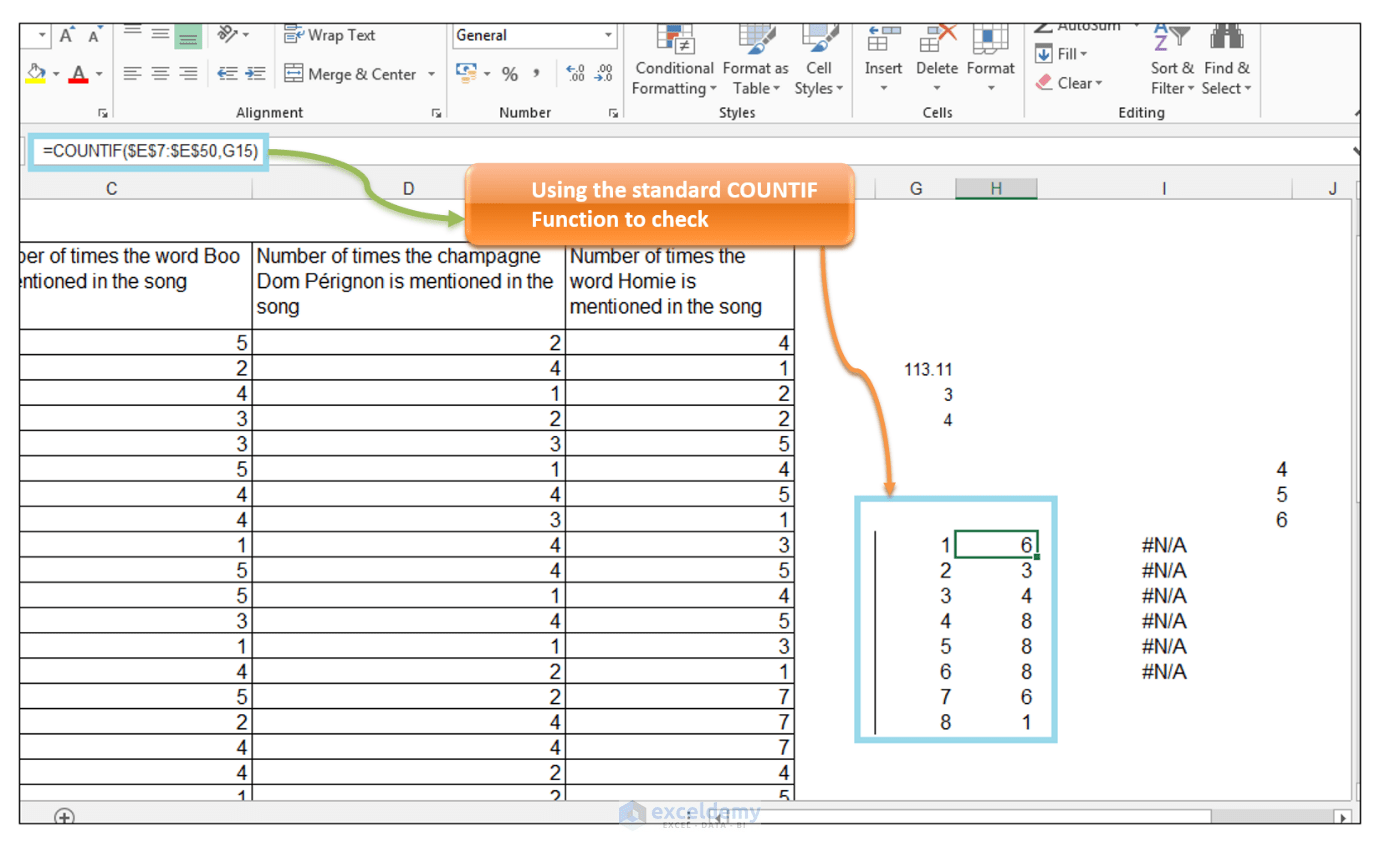This screenshot has height=847, width=1380.
Task: Click the red Font Color swatch
Action: (78, 79)
